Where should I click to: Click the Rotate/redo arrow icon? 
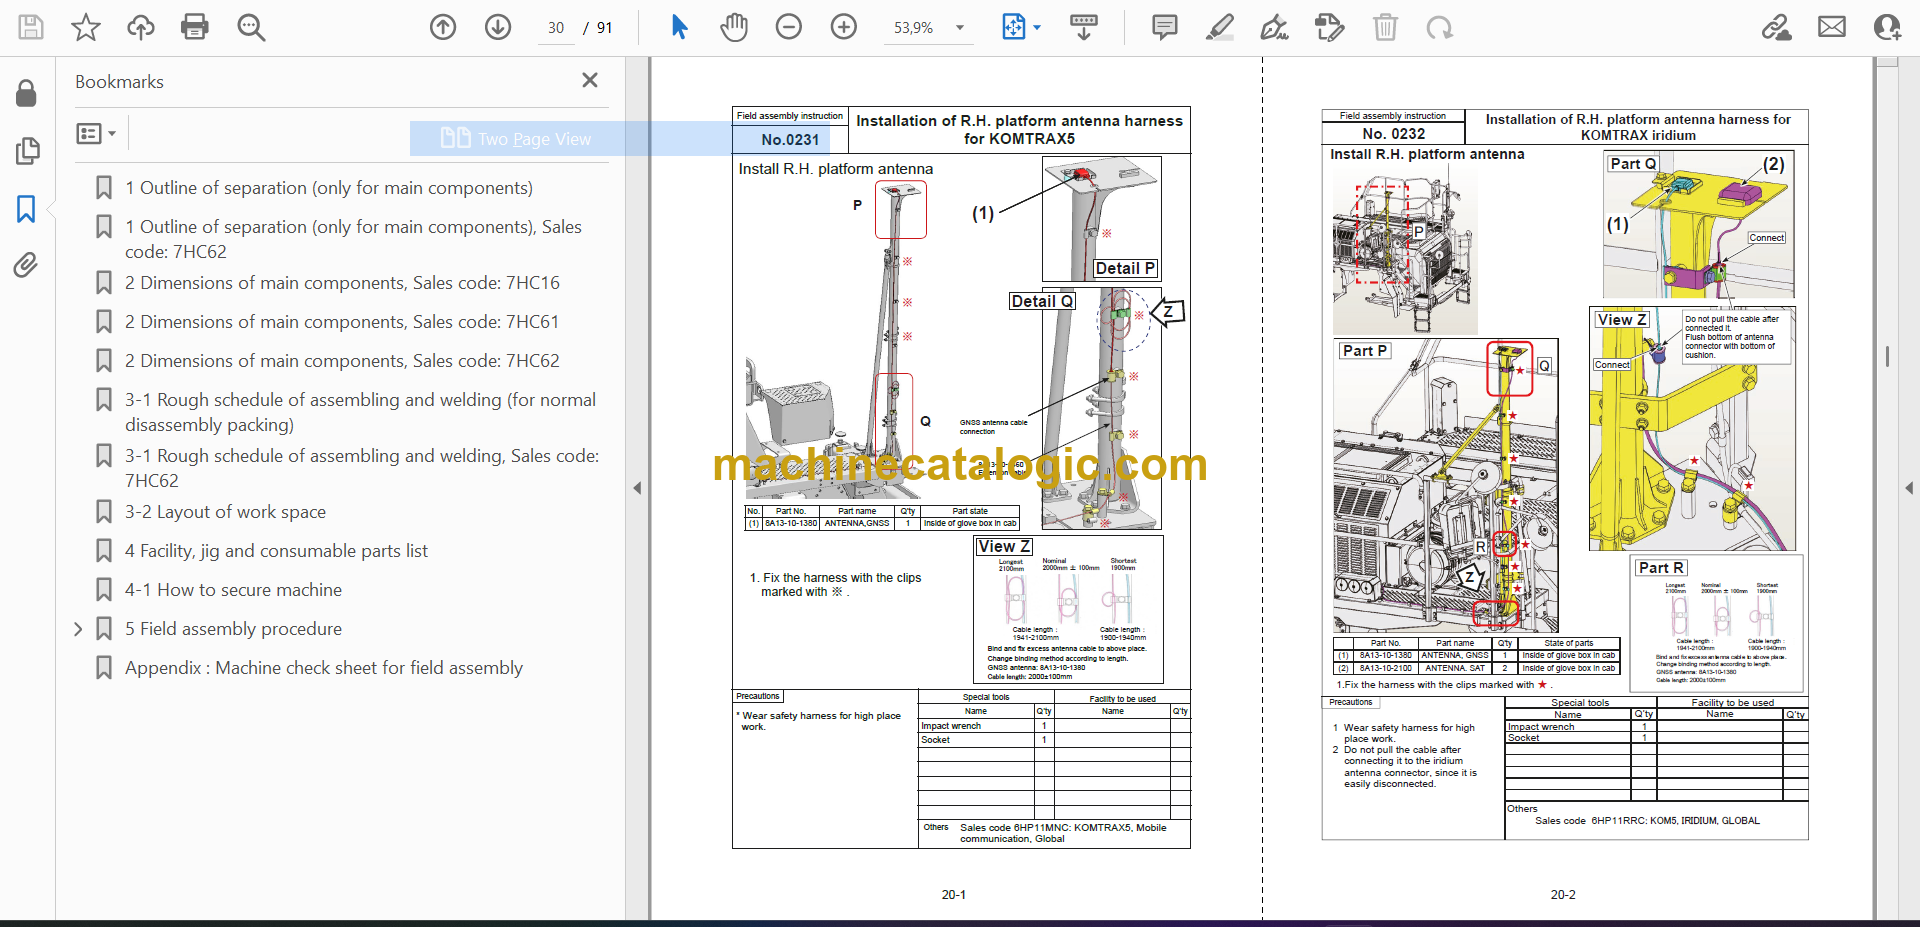point(1440,27)
